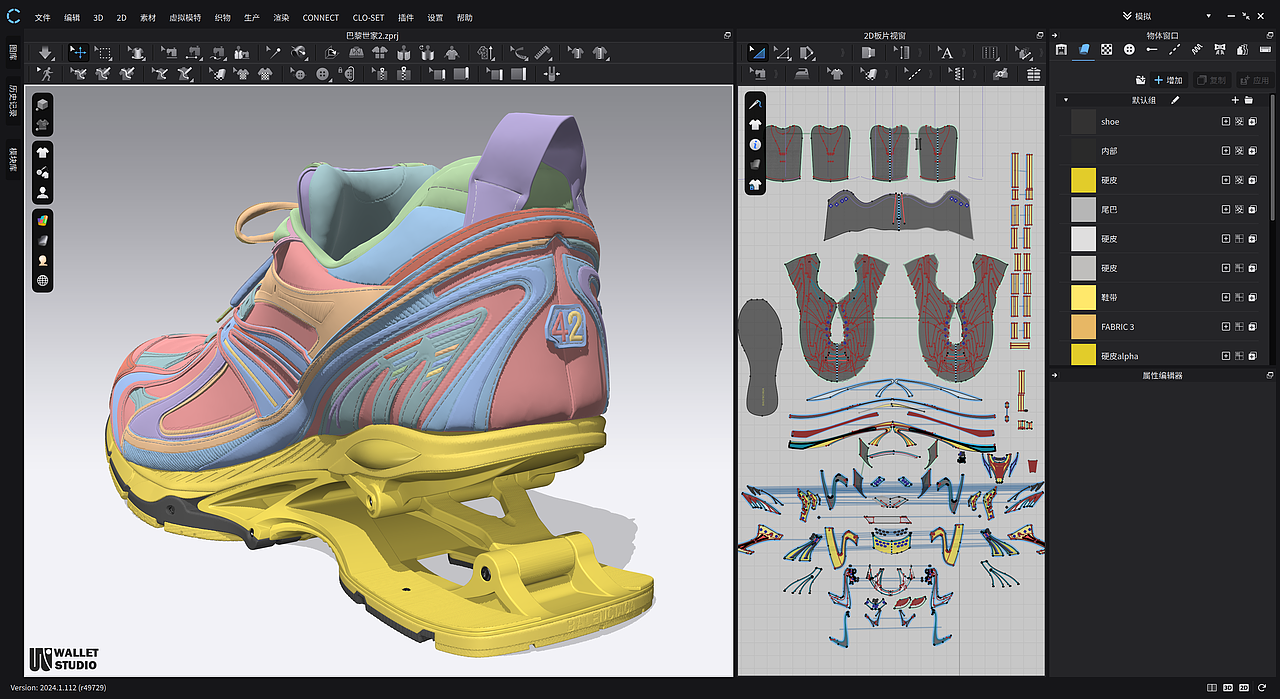1280x699 pixels.
Task: Click the walking avatar animation icon
Action: [44, 74]
